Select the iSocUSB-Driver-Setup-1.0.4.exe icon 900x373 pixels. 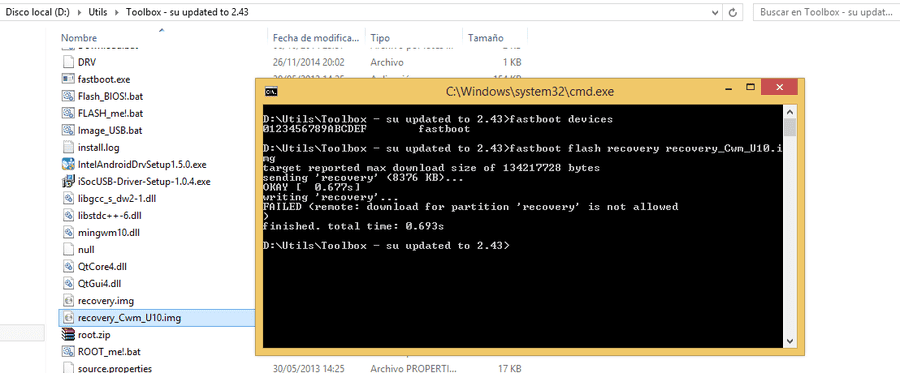(x=68, y=181)
